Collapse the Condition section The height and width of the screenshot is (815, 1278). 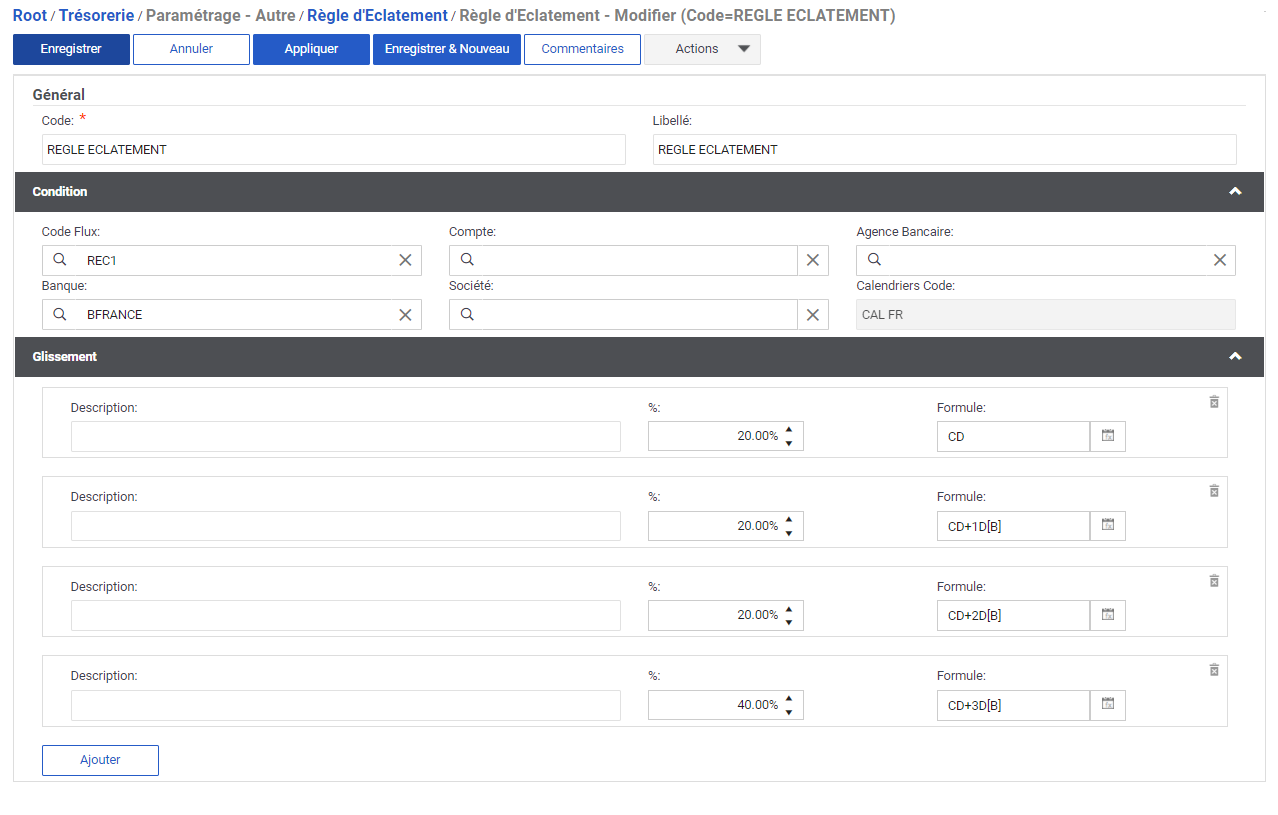[1235, 192]
